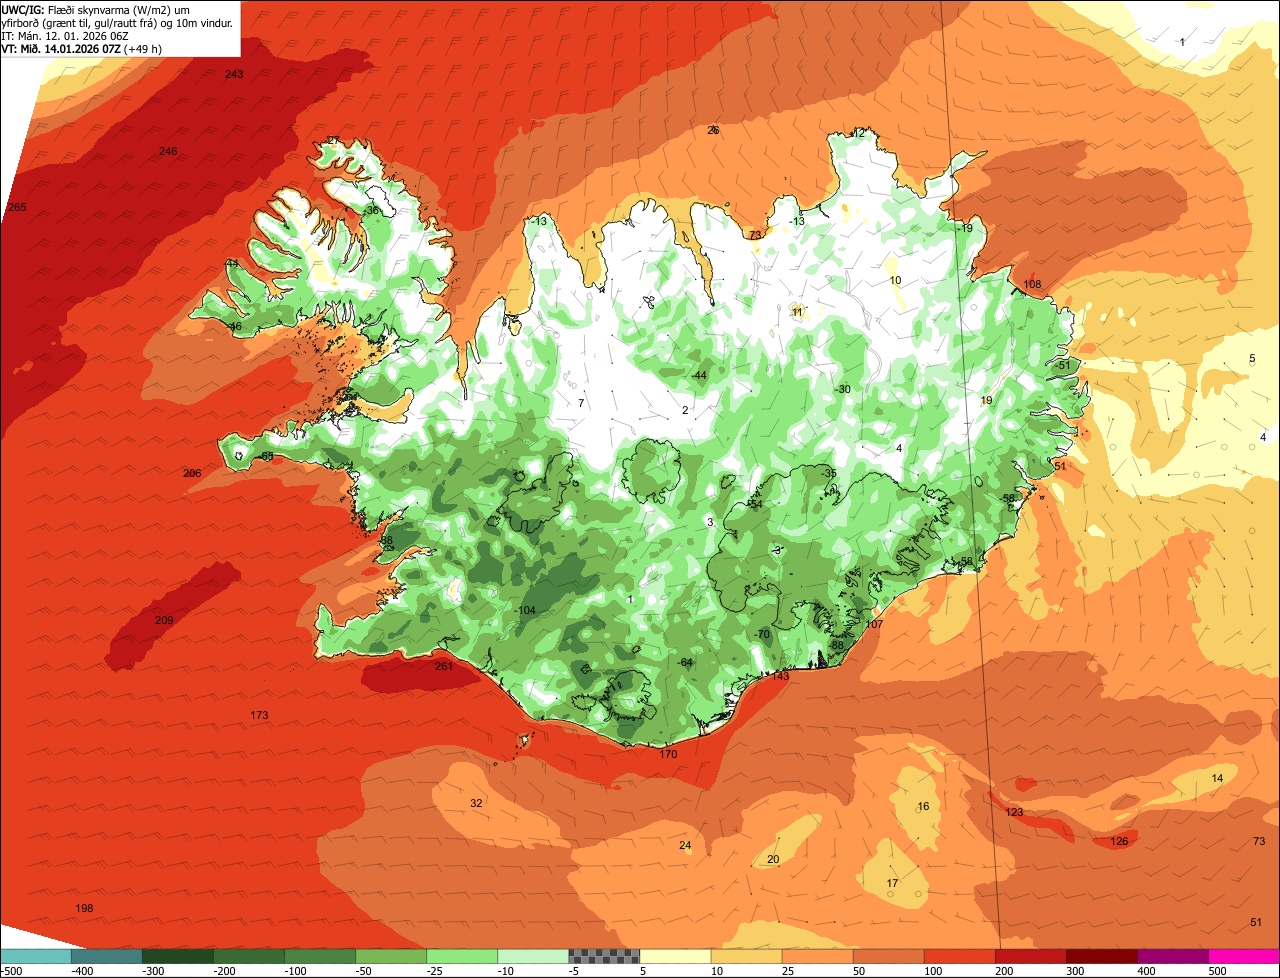This screenshot has width=1280, height=978.
Task: Click the legend swatch between -100 and -50
Action: click(320, 956)
